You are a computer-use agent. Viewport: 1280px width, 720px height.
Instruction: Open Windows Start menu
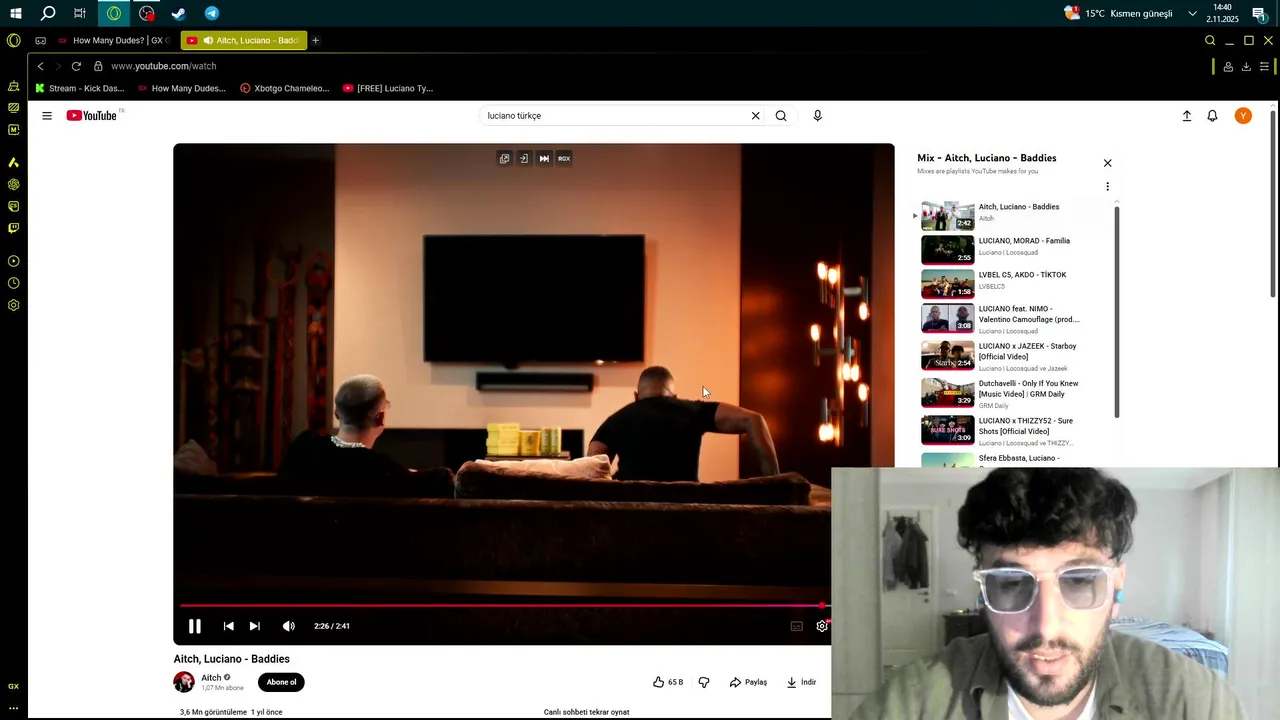[x=15, y=14]
